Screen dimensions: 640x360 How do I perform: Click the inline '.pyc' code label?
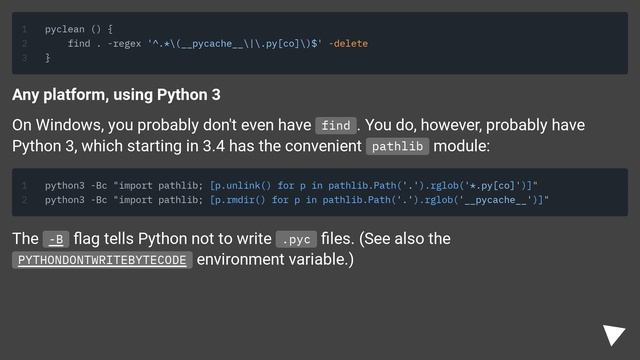(296, 239)
